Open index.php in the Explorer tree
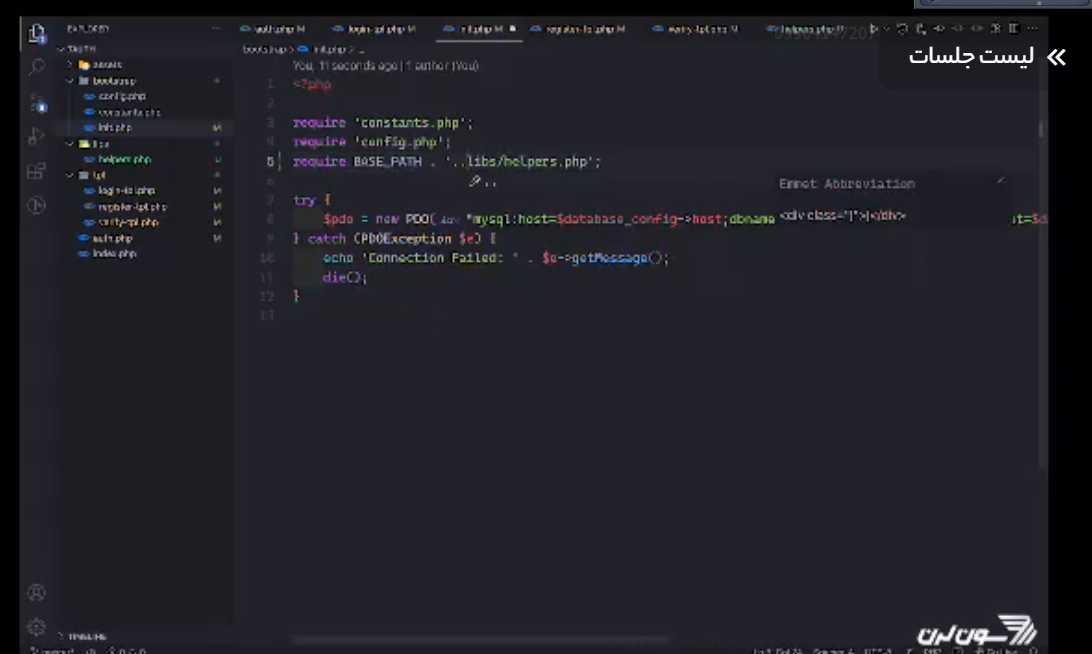This screenshot has width=1092, height=654. coord(114,254)
